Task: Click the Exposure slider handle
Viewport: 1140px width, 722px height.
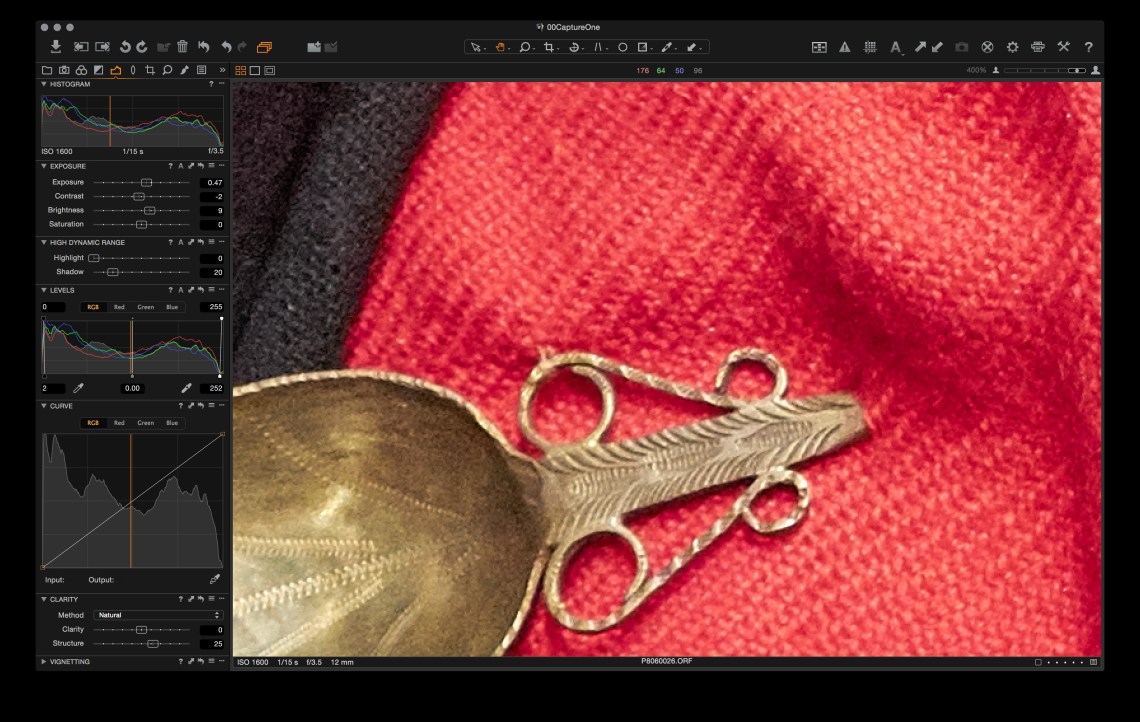Action: point(146,183)
